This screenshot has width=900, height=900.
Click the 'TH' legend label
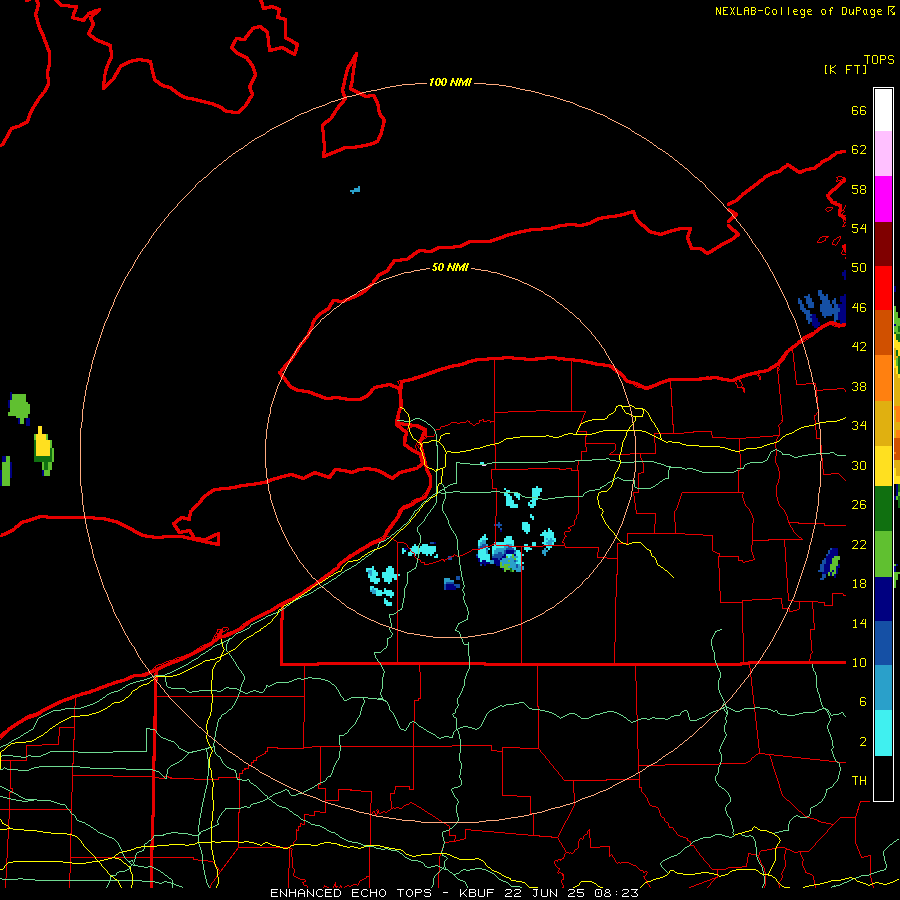[859, 780]
